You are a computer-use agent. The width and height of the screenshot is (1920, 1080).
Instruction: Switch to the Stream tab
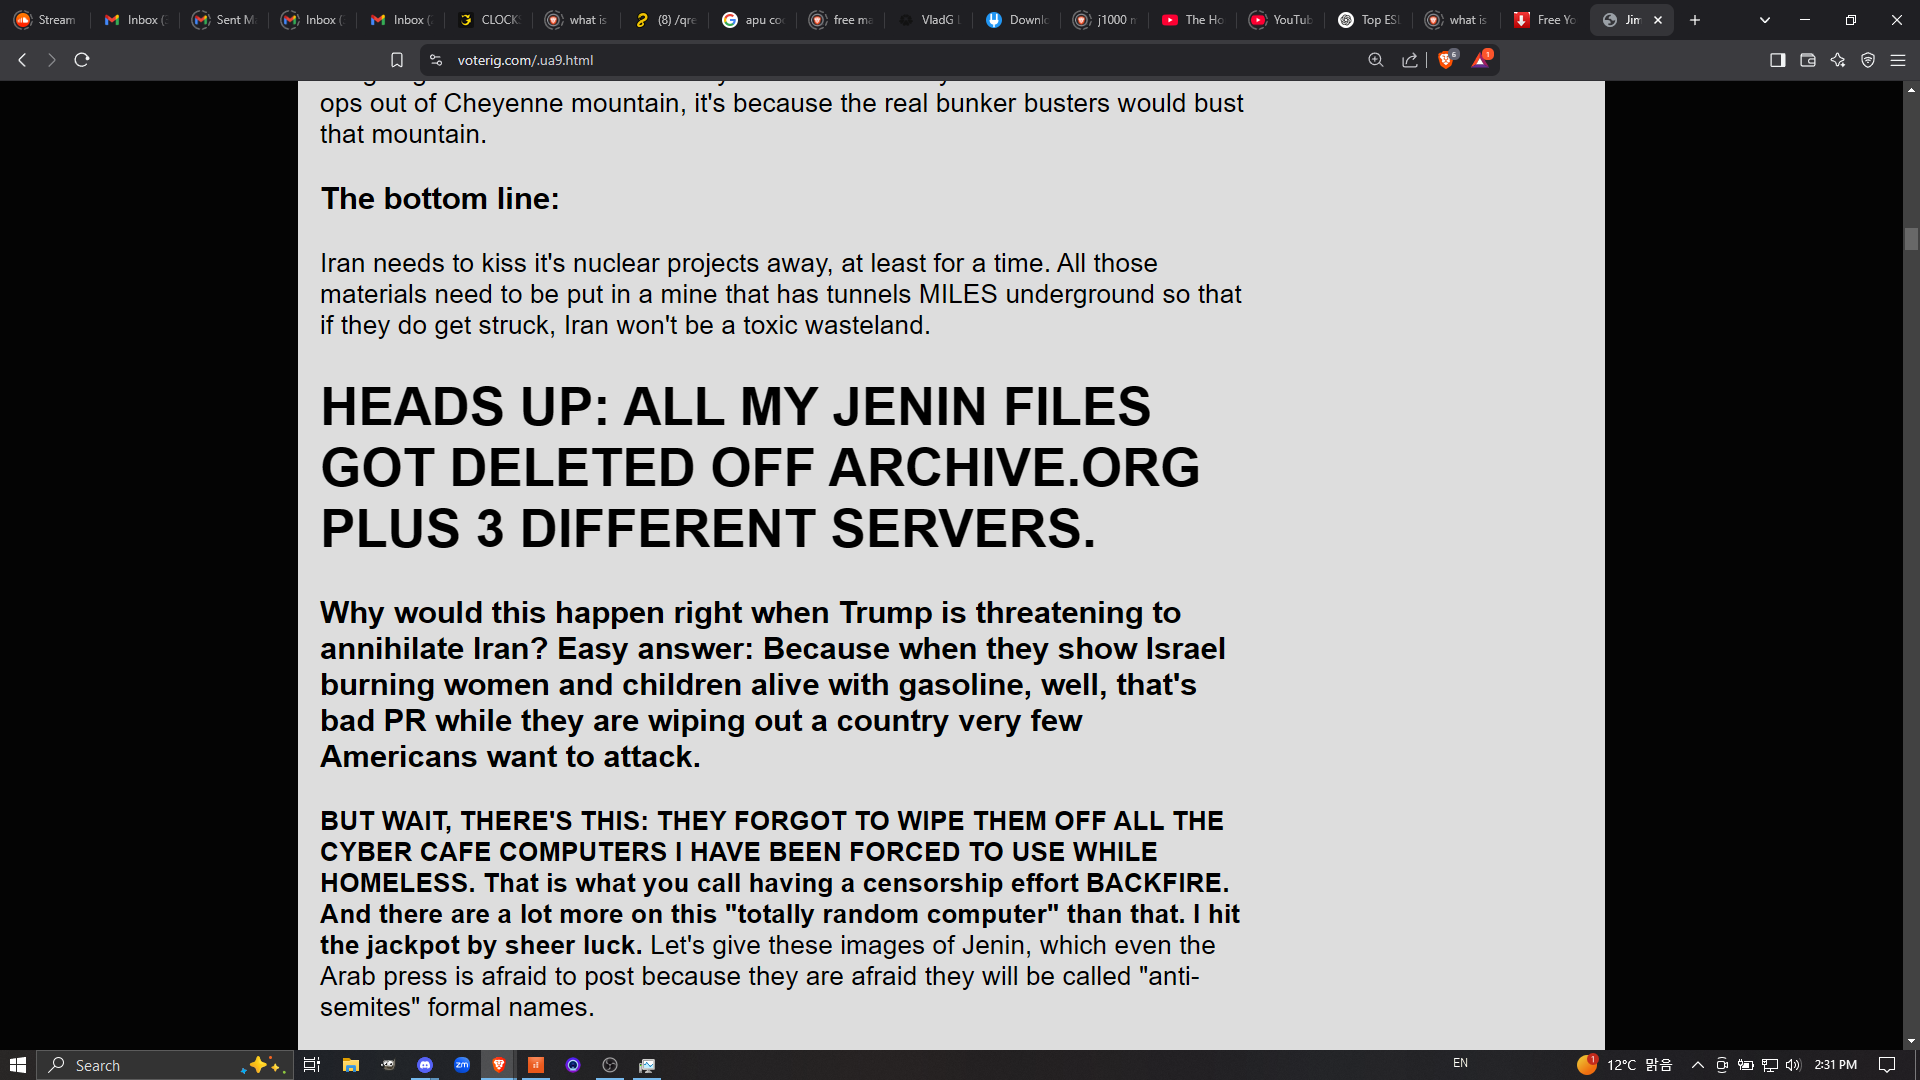[x=46, y=20]
